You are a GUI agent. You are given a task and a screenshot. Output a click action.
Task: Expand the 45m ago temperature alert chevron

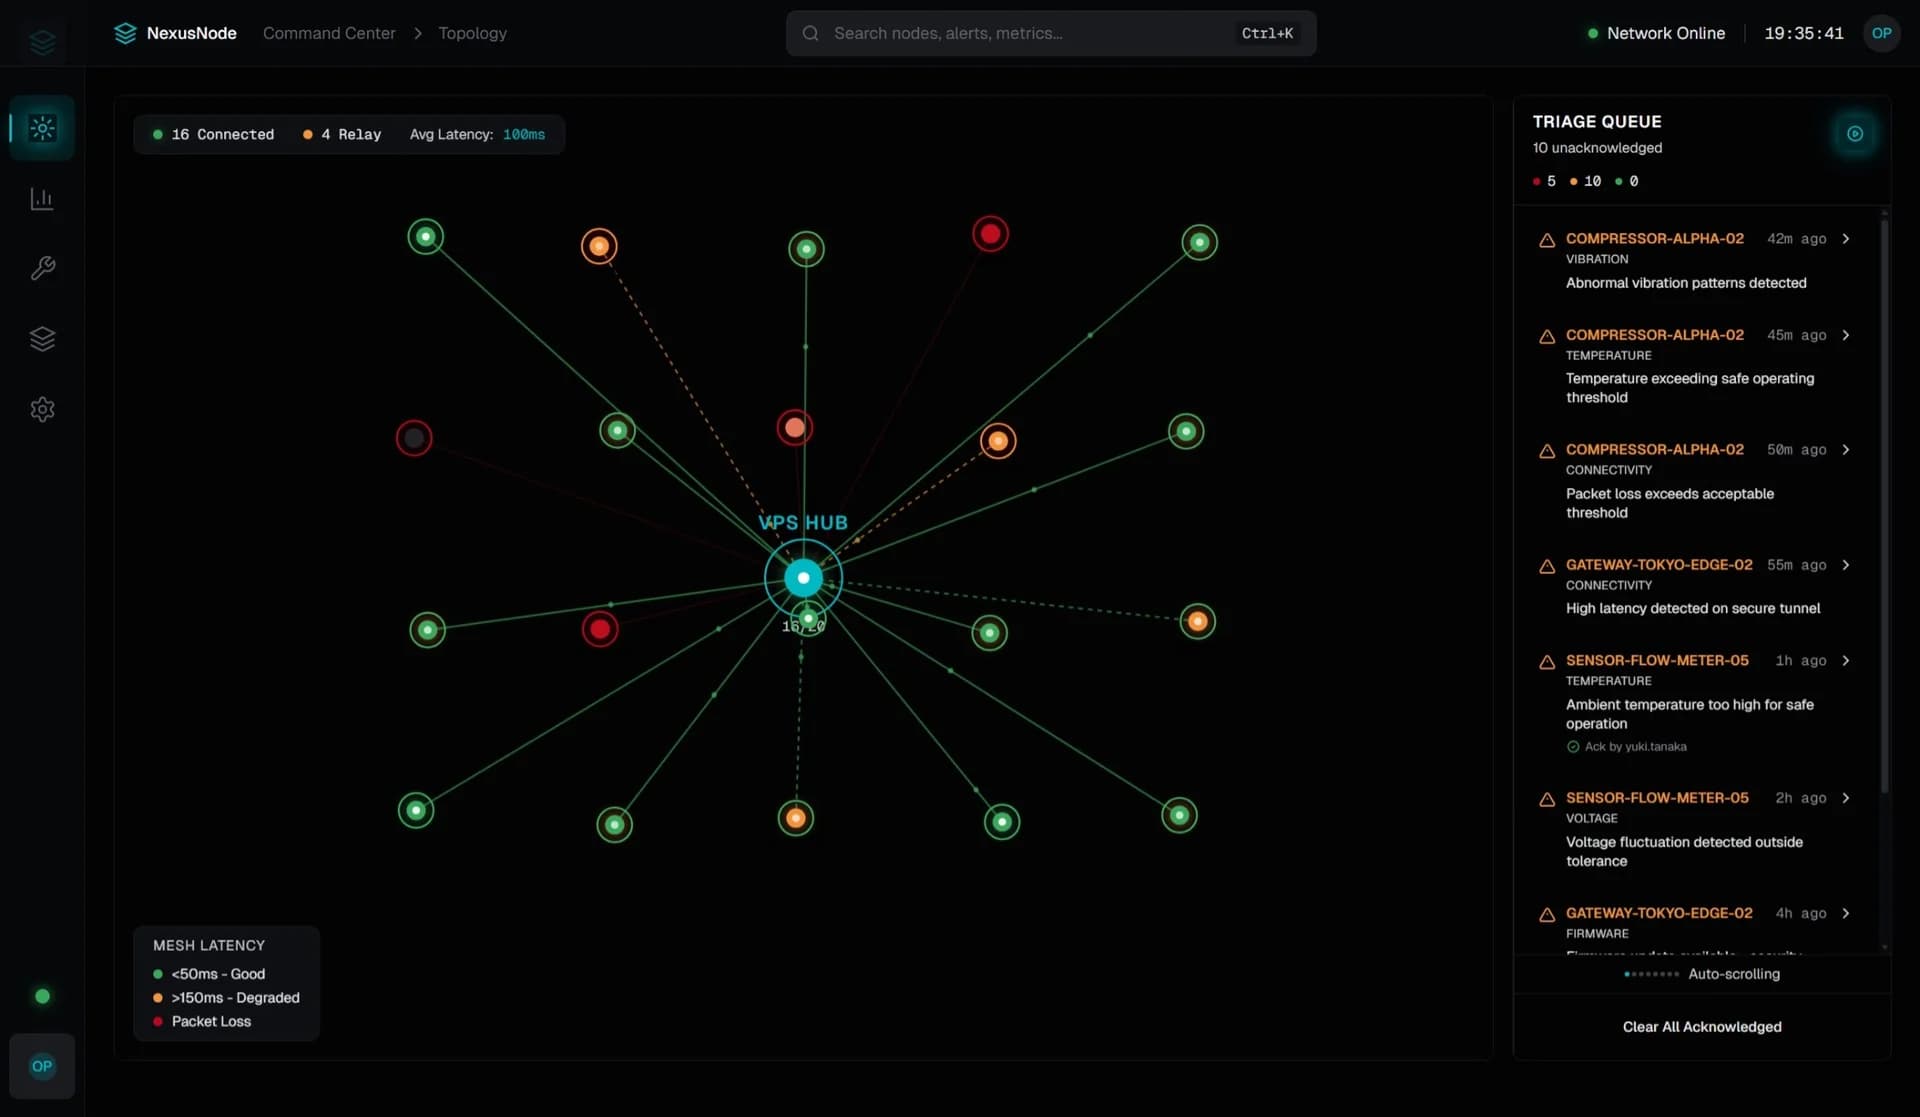(x=1846, y=335)
